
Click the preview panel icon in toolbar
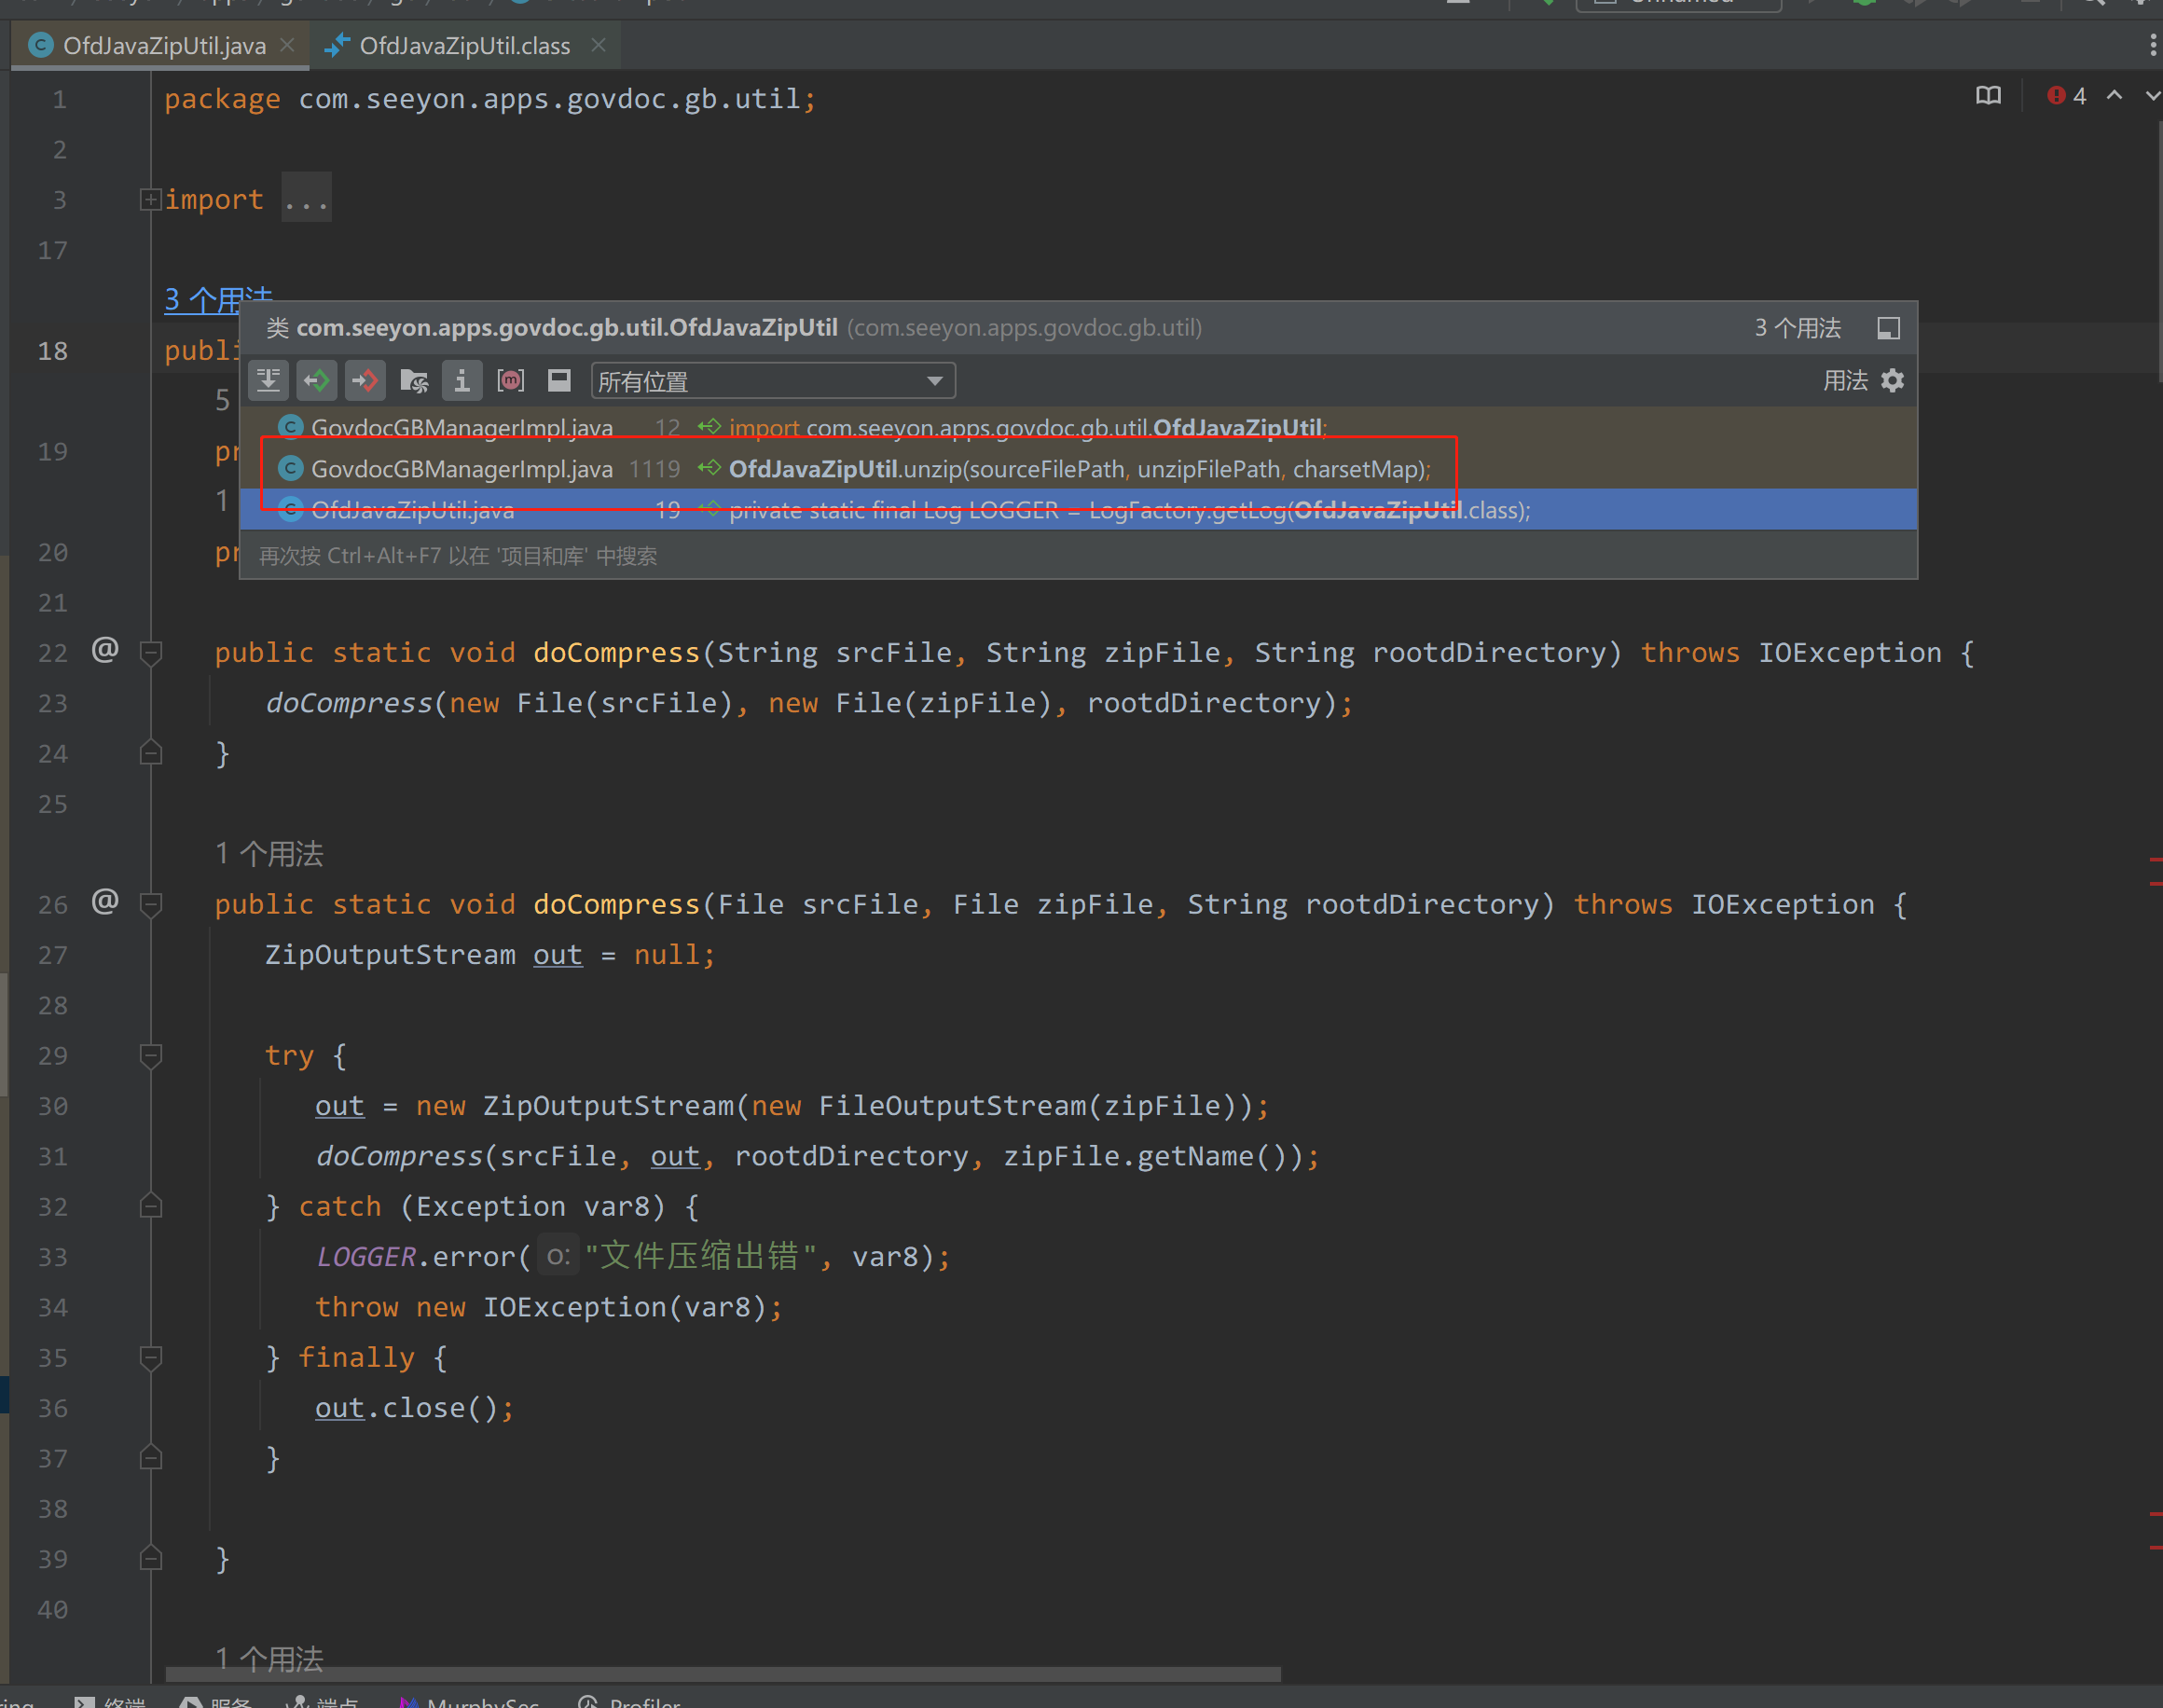[x=559, y=381]
